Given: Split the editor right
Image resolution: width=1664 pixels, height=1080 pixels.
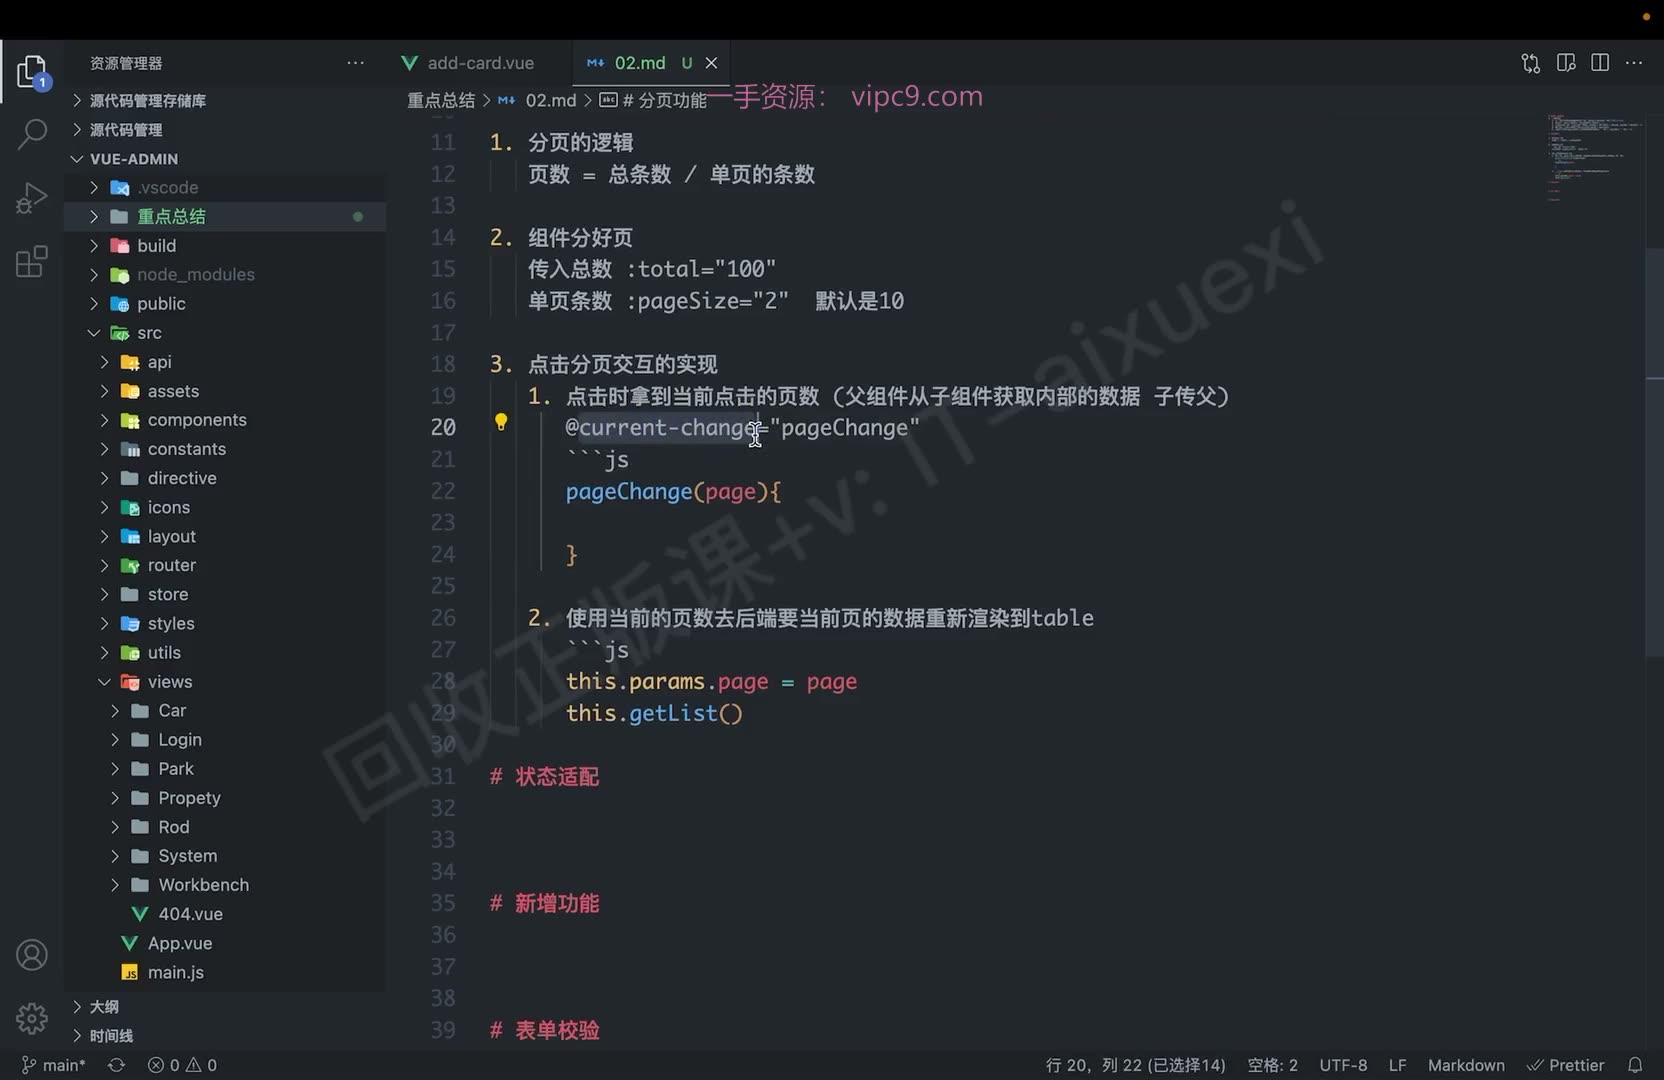Looking at the screenshot, I should [x=1600, y=63].
